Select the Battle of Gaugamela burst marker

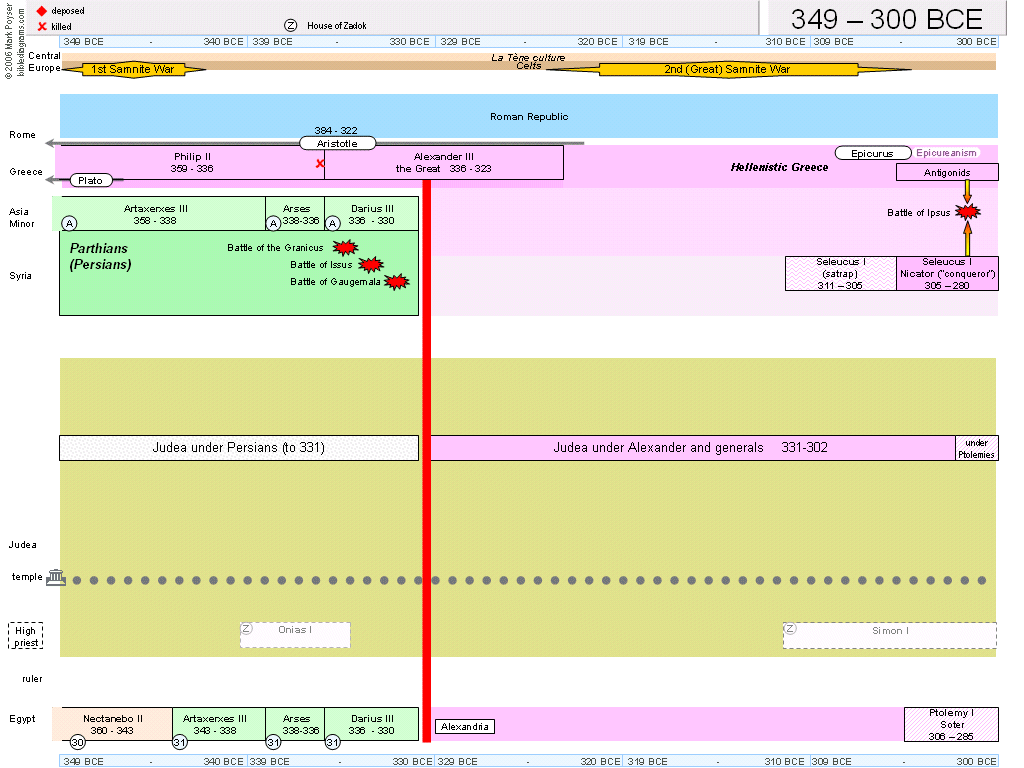[397, 282]
